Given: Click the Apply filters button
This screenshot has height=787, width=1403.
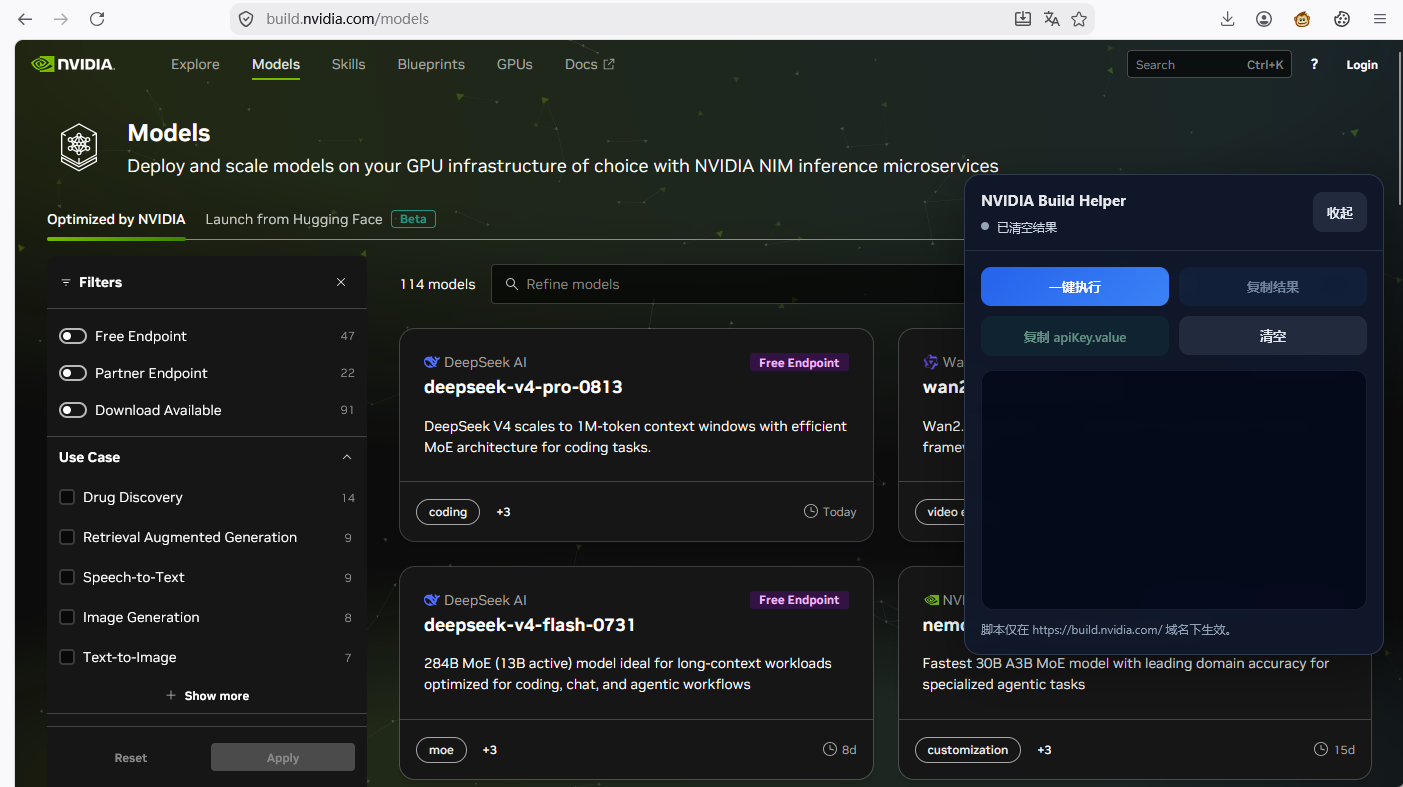Looking at the screenshot, I should [x=283, y=757].
